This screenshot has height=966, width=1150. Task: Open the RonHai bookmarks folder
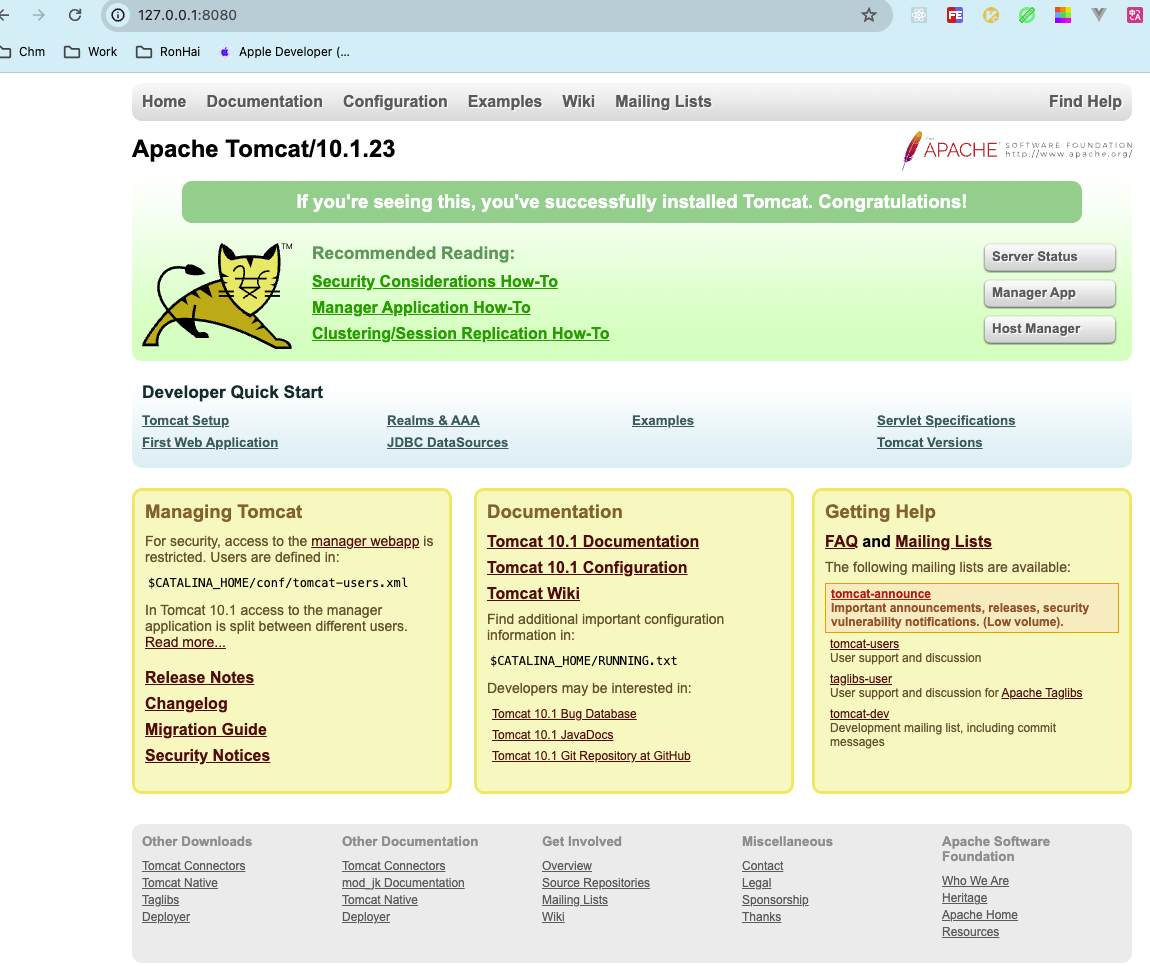coord(168,51)
